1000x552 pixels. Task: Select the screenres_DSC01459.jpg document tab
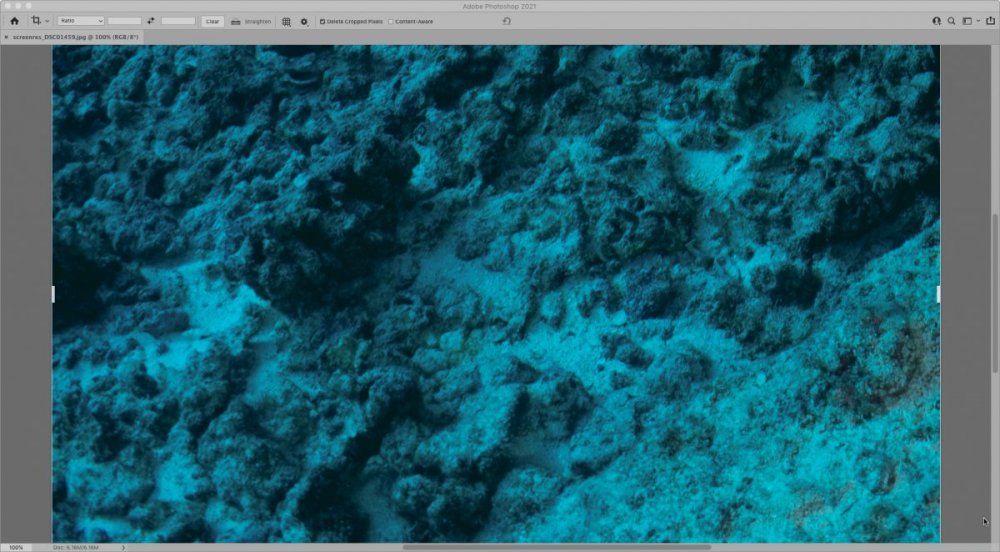coord(75,37)
